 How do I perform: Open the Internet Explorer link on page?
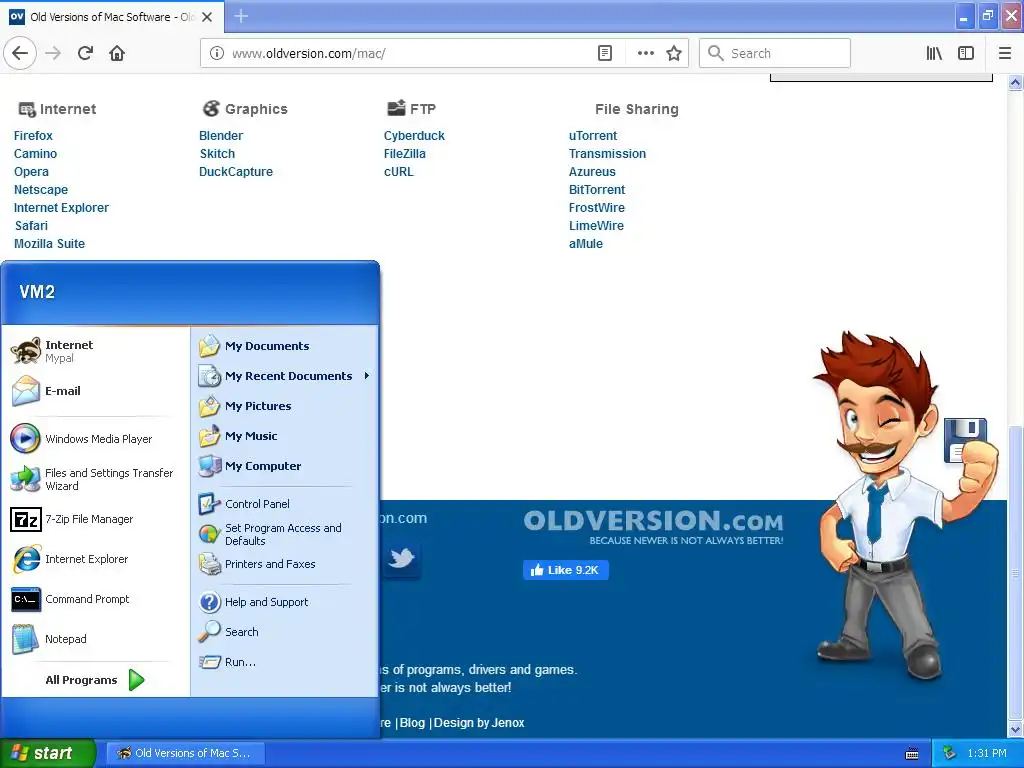[61, 208]
